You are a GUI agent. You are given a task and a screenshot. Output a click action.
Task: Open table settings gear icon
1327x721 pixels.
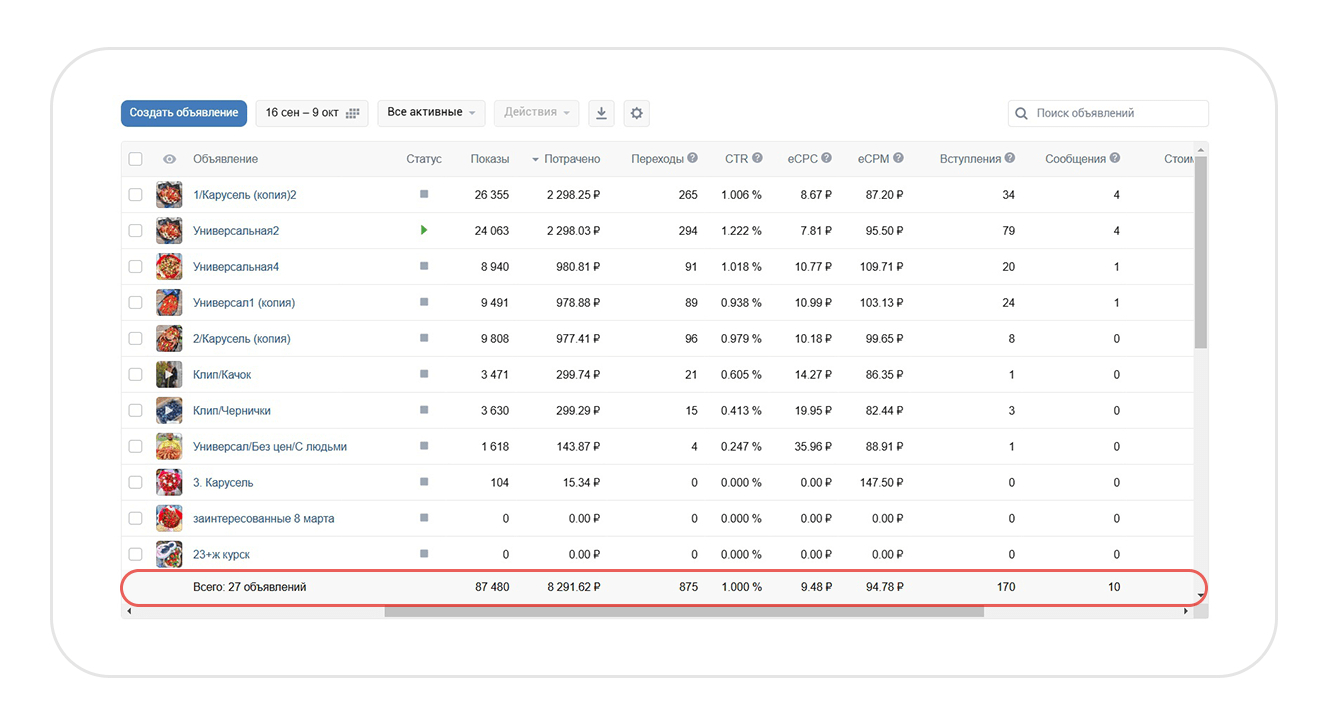pyautogui.click(x=636, y=113)
